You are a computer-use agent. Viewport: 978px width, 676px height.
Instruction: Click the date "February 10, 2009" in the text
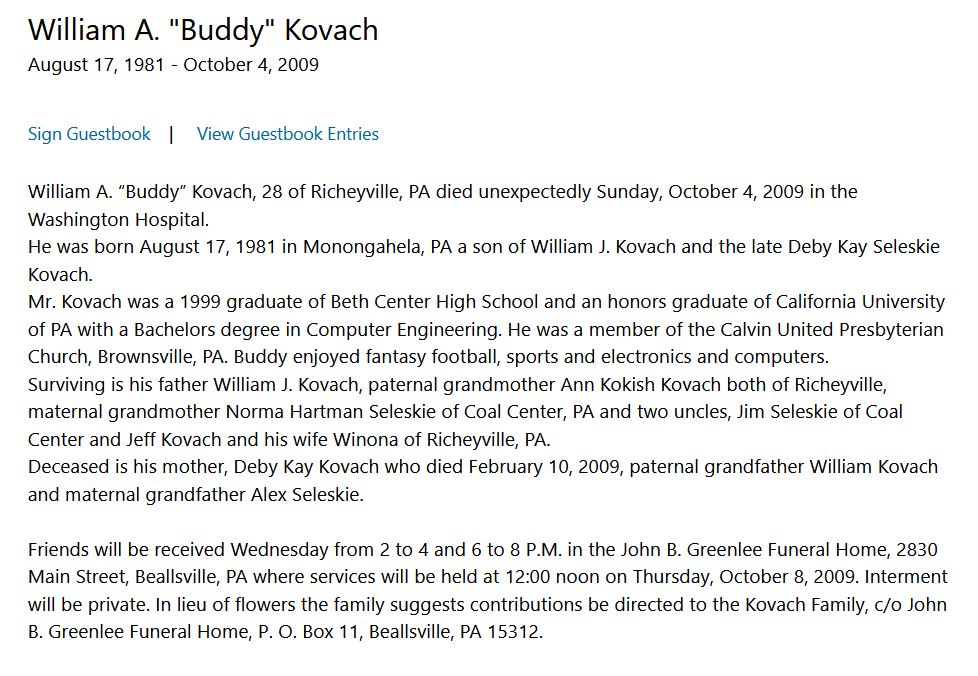544,467
